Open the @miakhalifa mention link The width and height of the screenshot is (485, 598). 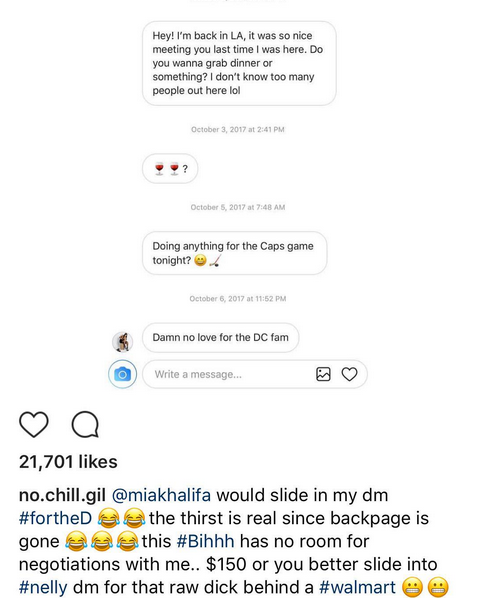pyautogui.click(x=161, y=495)
